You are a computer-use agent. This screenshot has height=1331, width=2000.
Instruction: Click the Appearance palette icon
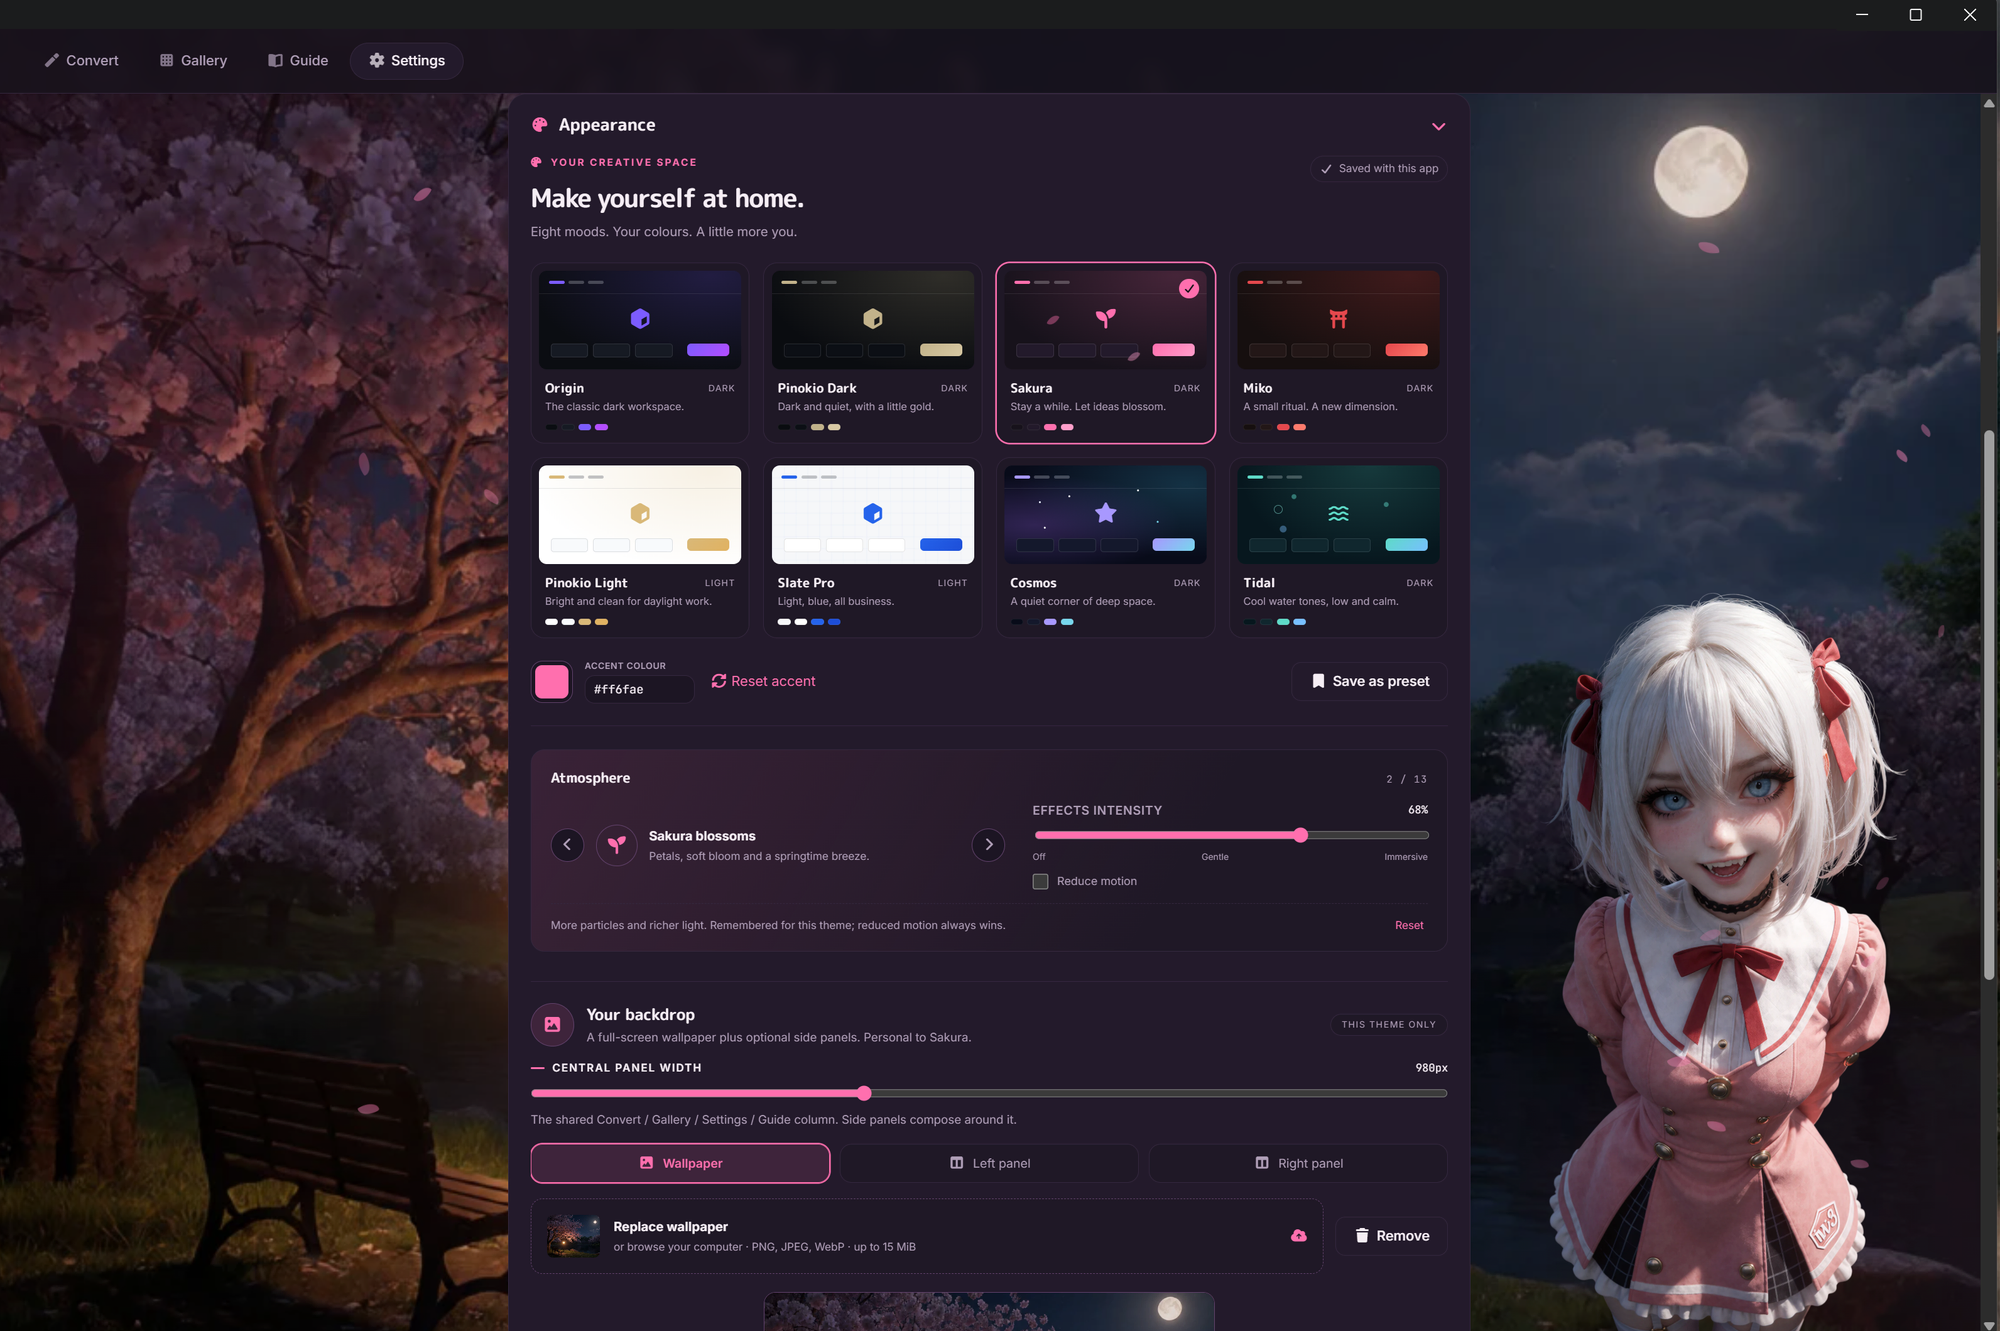pyautogui.click(x=540, y=125)
